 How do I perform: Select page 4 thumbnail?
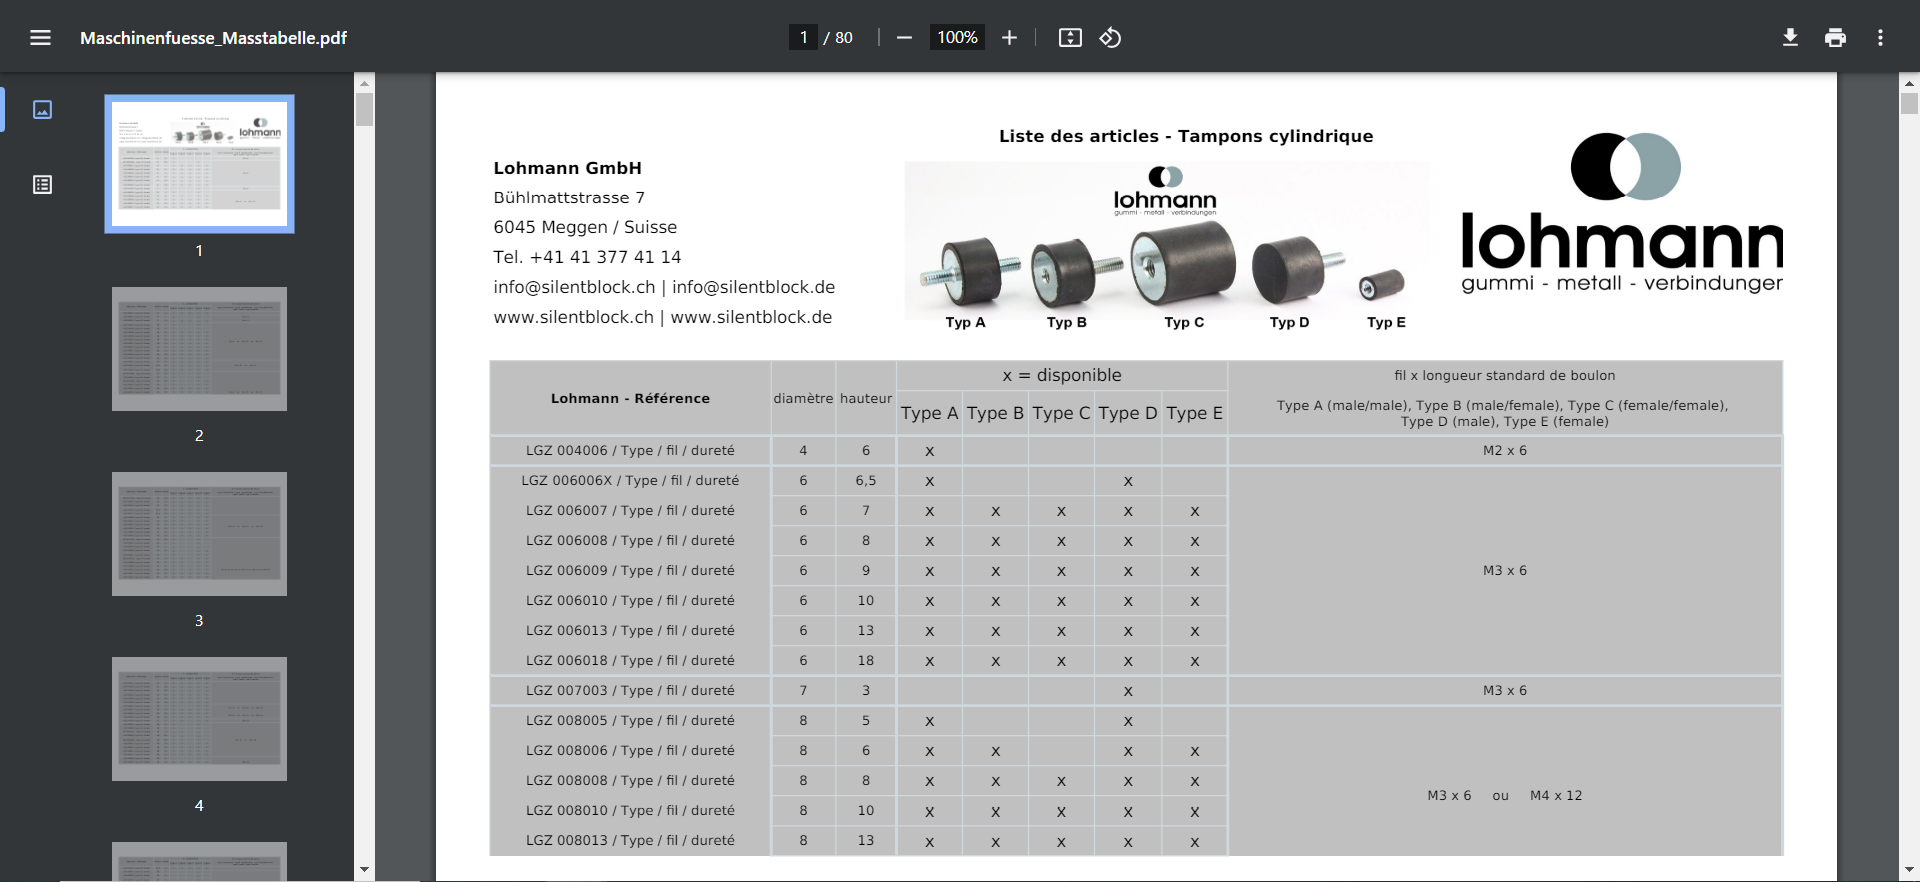coord(199,719)
